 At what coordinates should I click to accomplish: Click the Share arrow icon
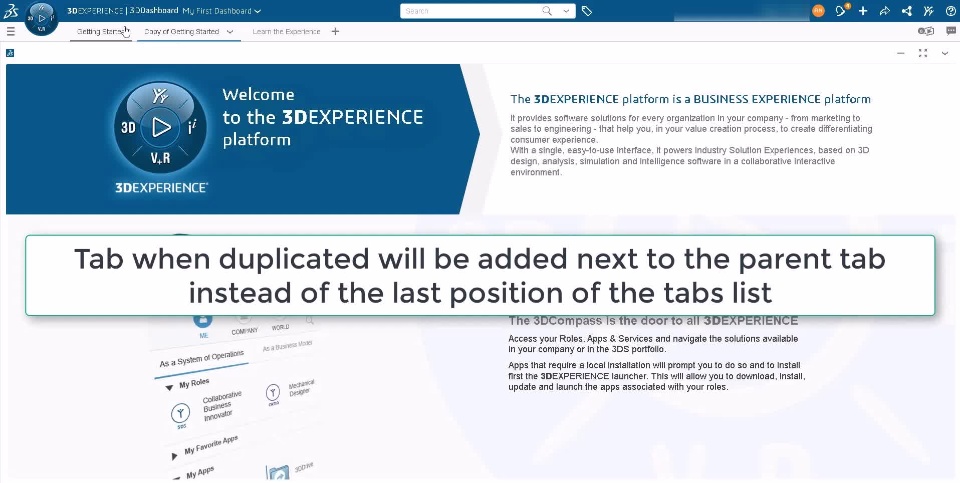pyautogui.click(x=885, y=11)
